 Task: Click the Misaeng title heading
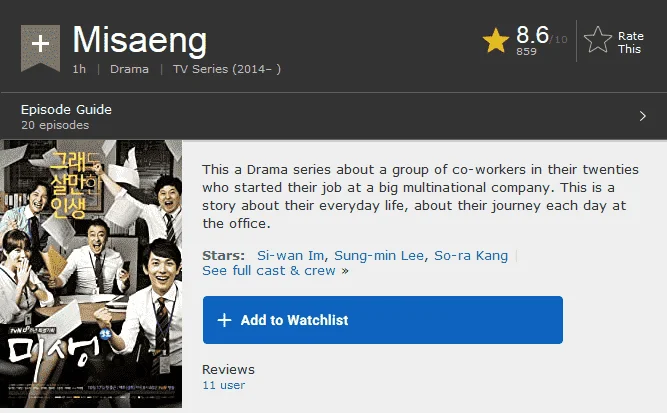(x=140, y=40)
